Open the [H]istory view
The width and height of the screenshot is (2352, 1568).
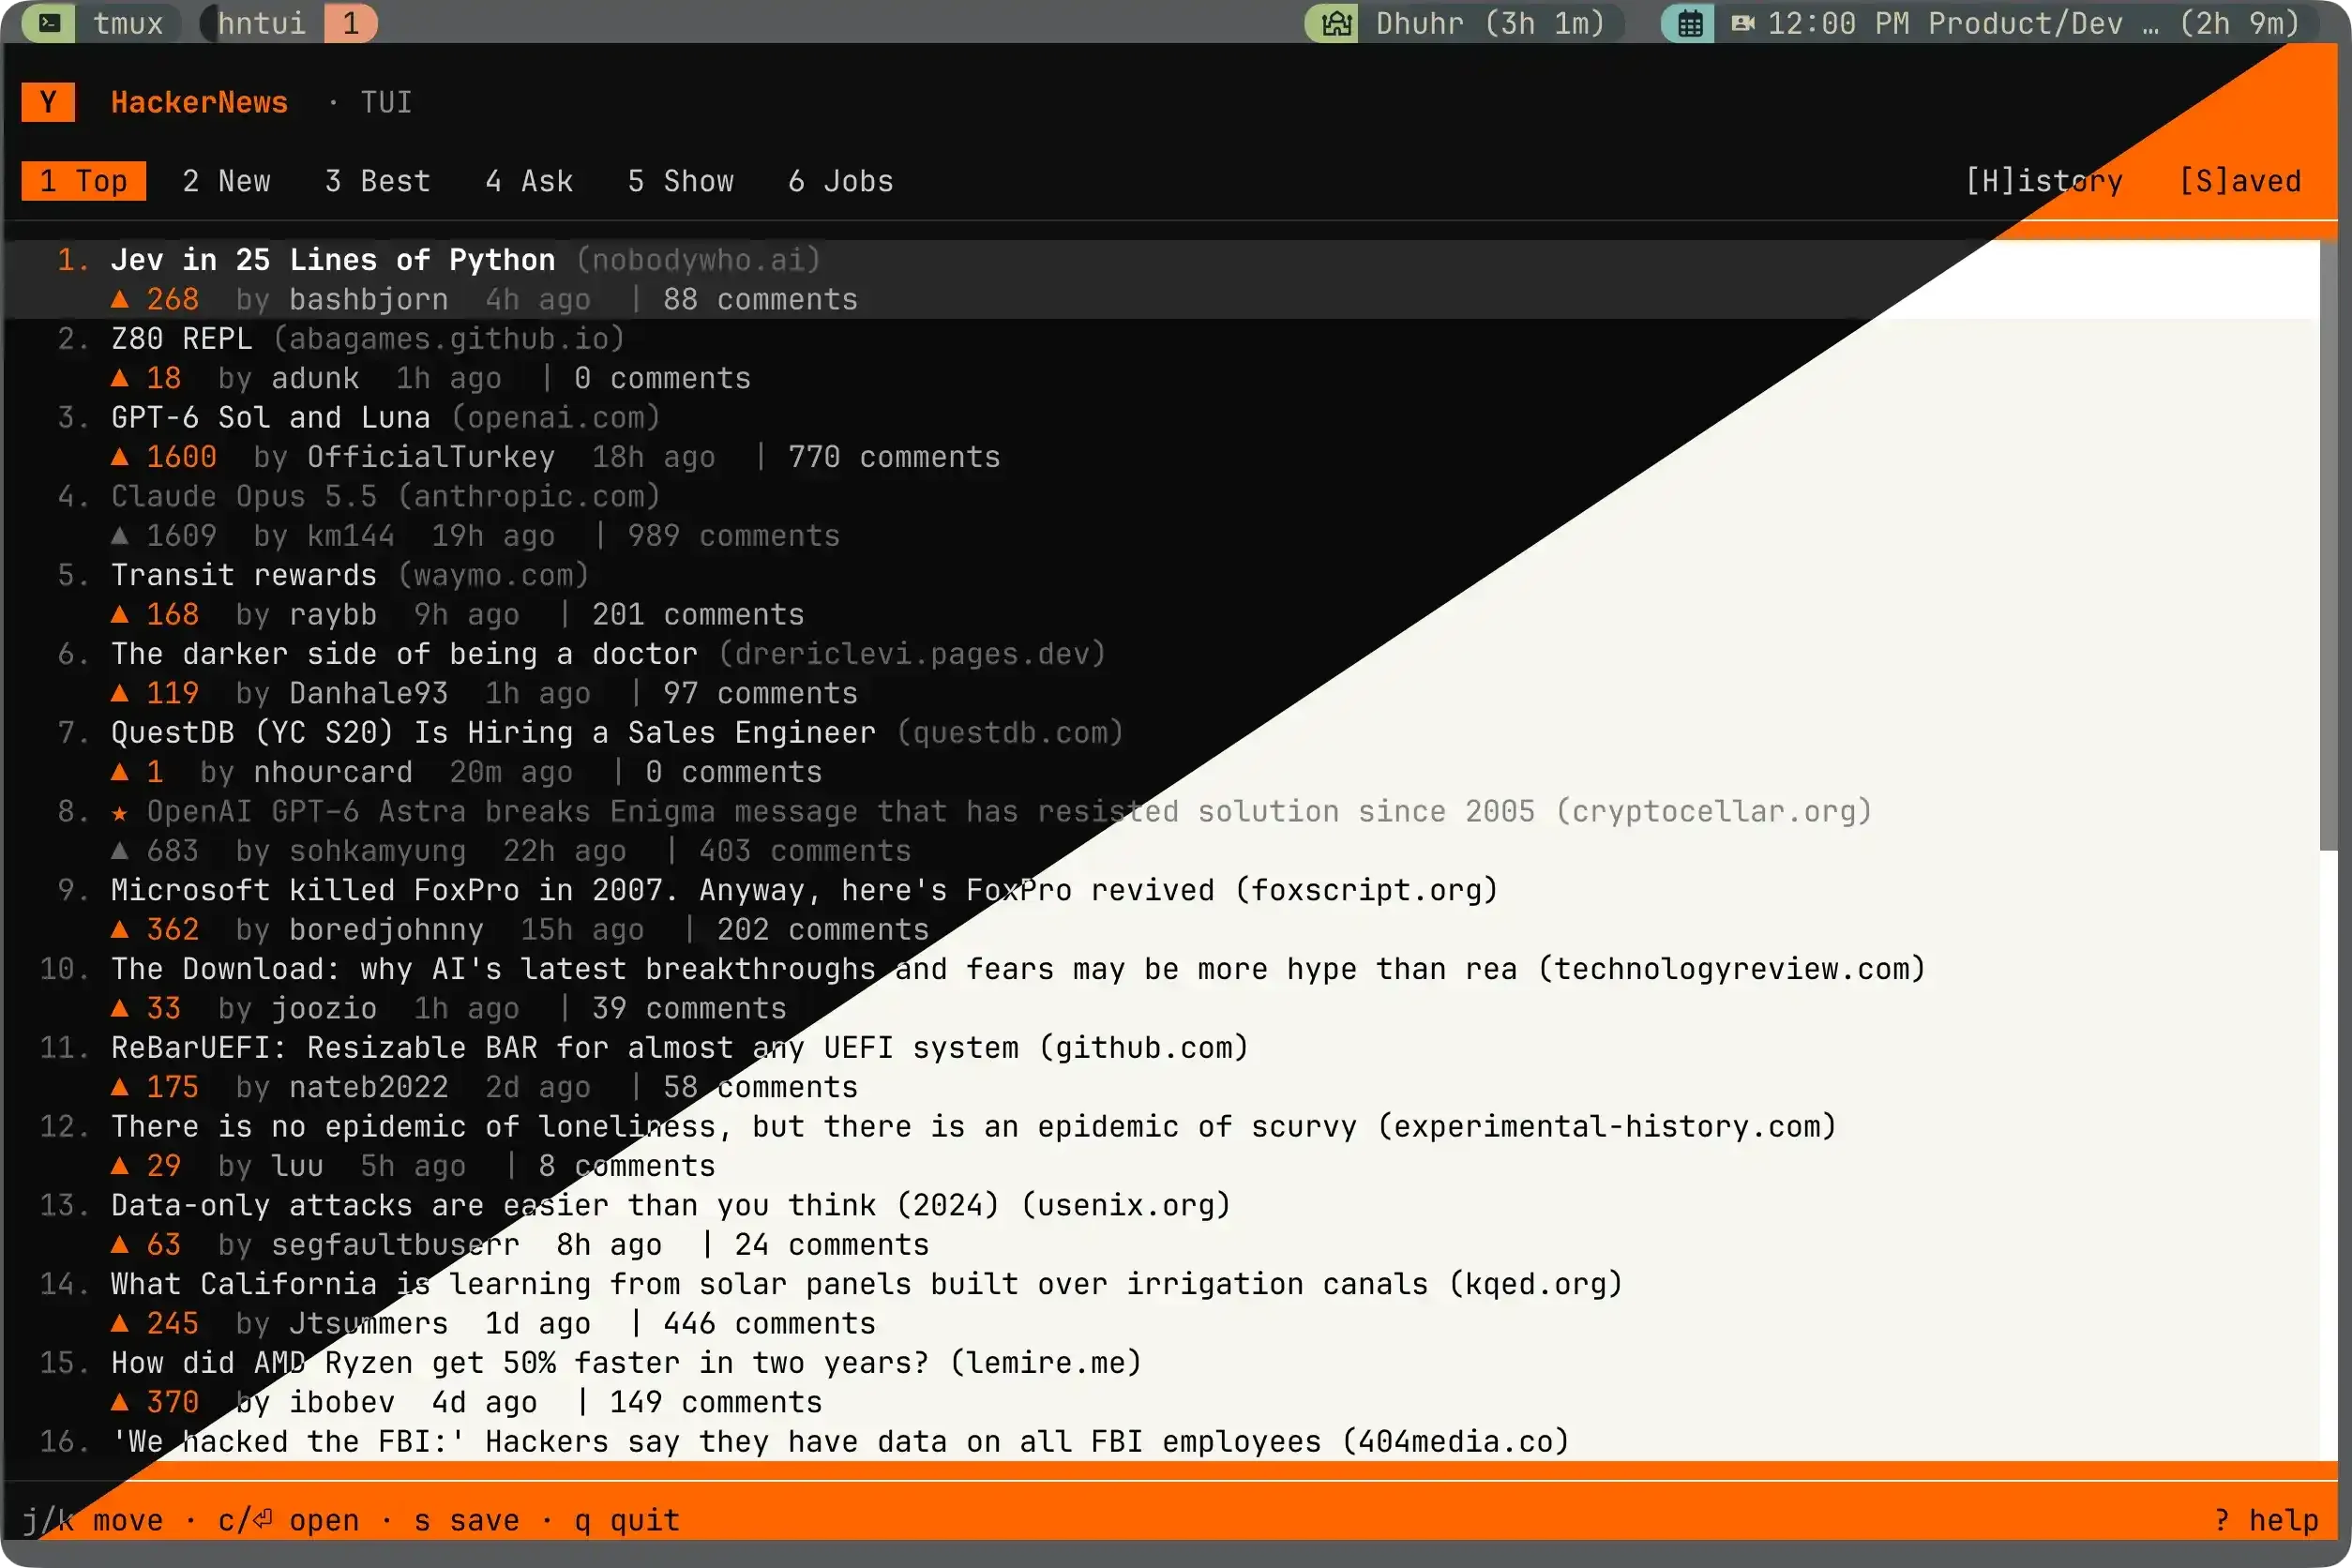click(2044, 181)
